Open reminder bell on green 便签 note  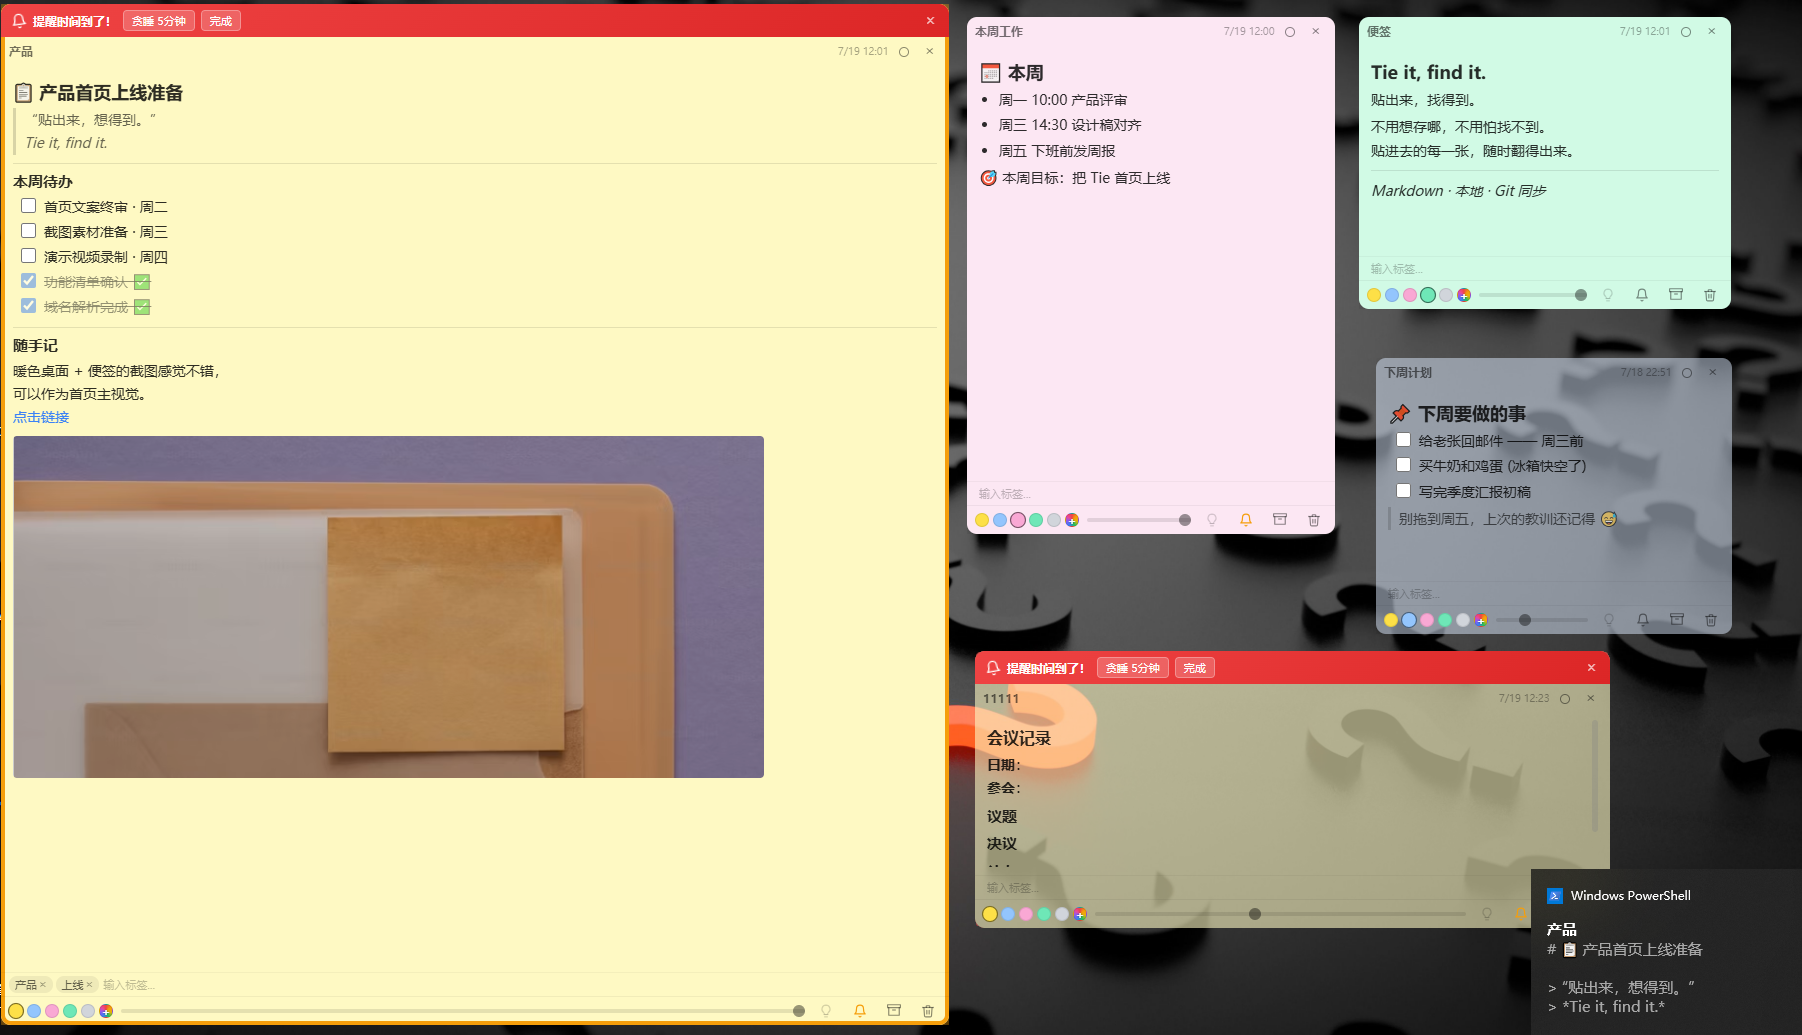click(1642, 295)
